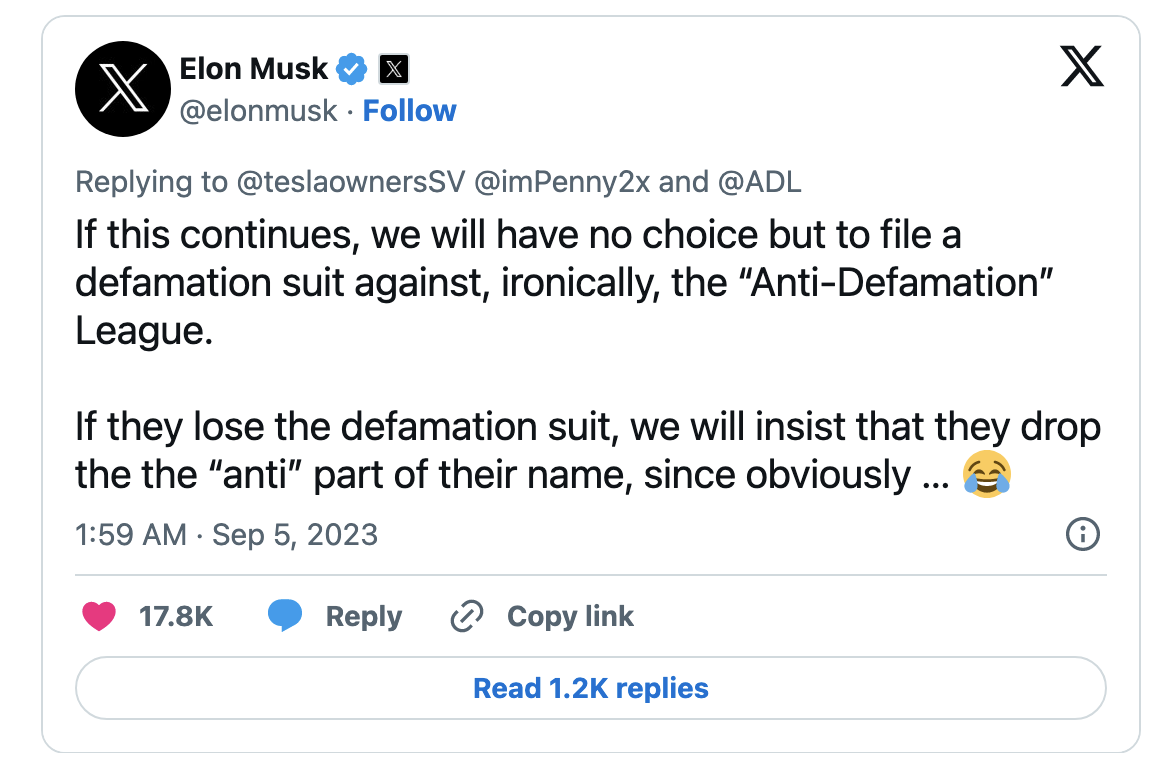Open "Read 1.2K replies"

coord(590,688)
